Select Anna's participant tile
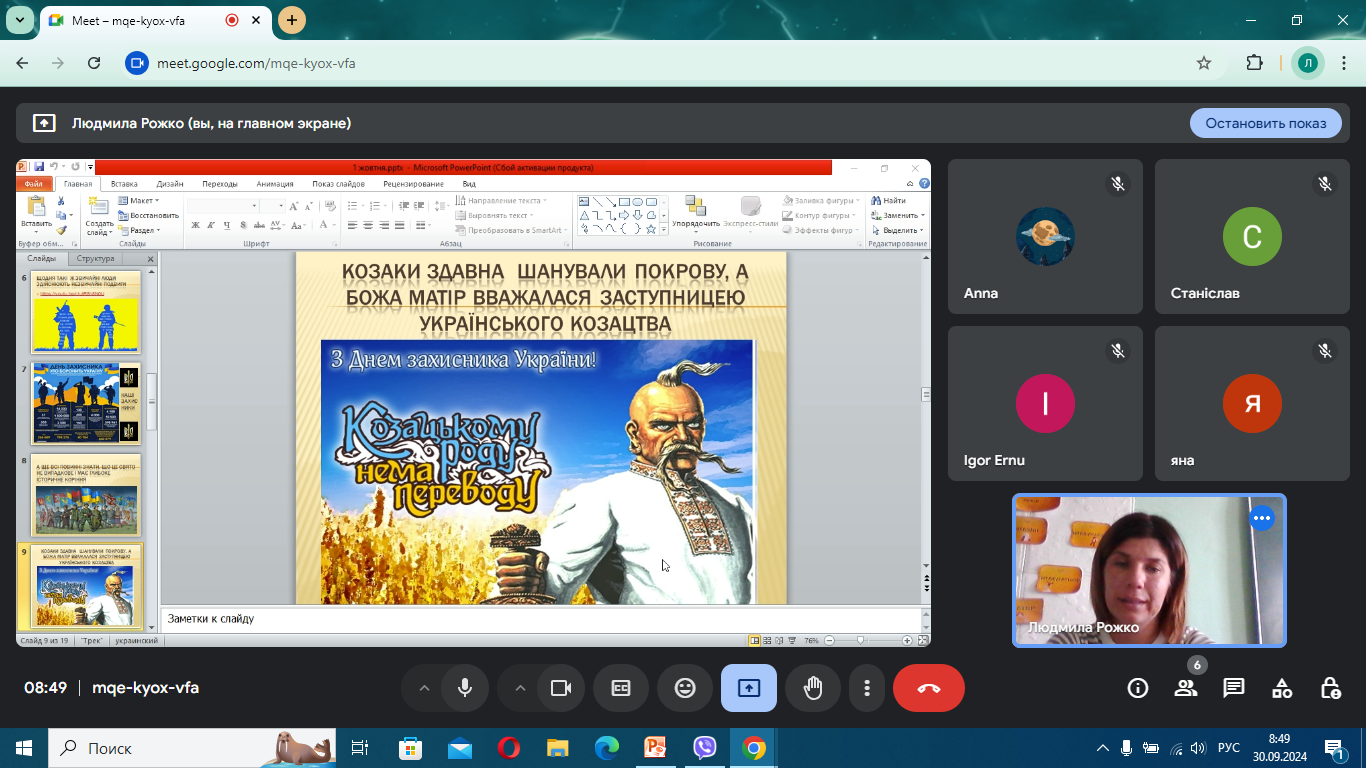Screen dimensions: 1366x768 (1045, 236)
